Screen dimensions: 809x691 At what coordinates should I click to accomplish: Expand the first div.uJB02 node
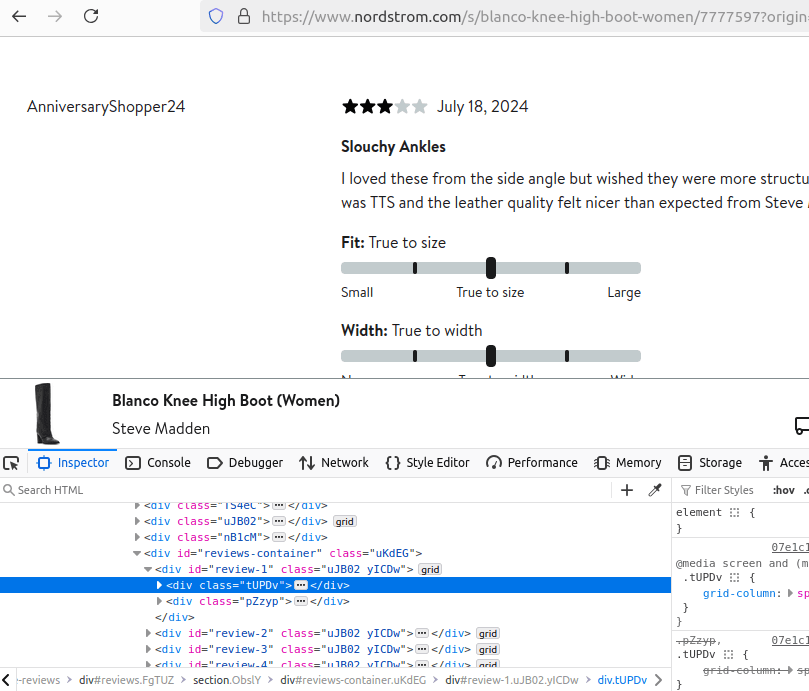(137, 521)
